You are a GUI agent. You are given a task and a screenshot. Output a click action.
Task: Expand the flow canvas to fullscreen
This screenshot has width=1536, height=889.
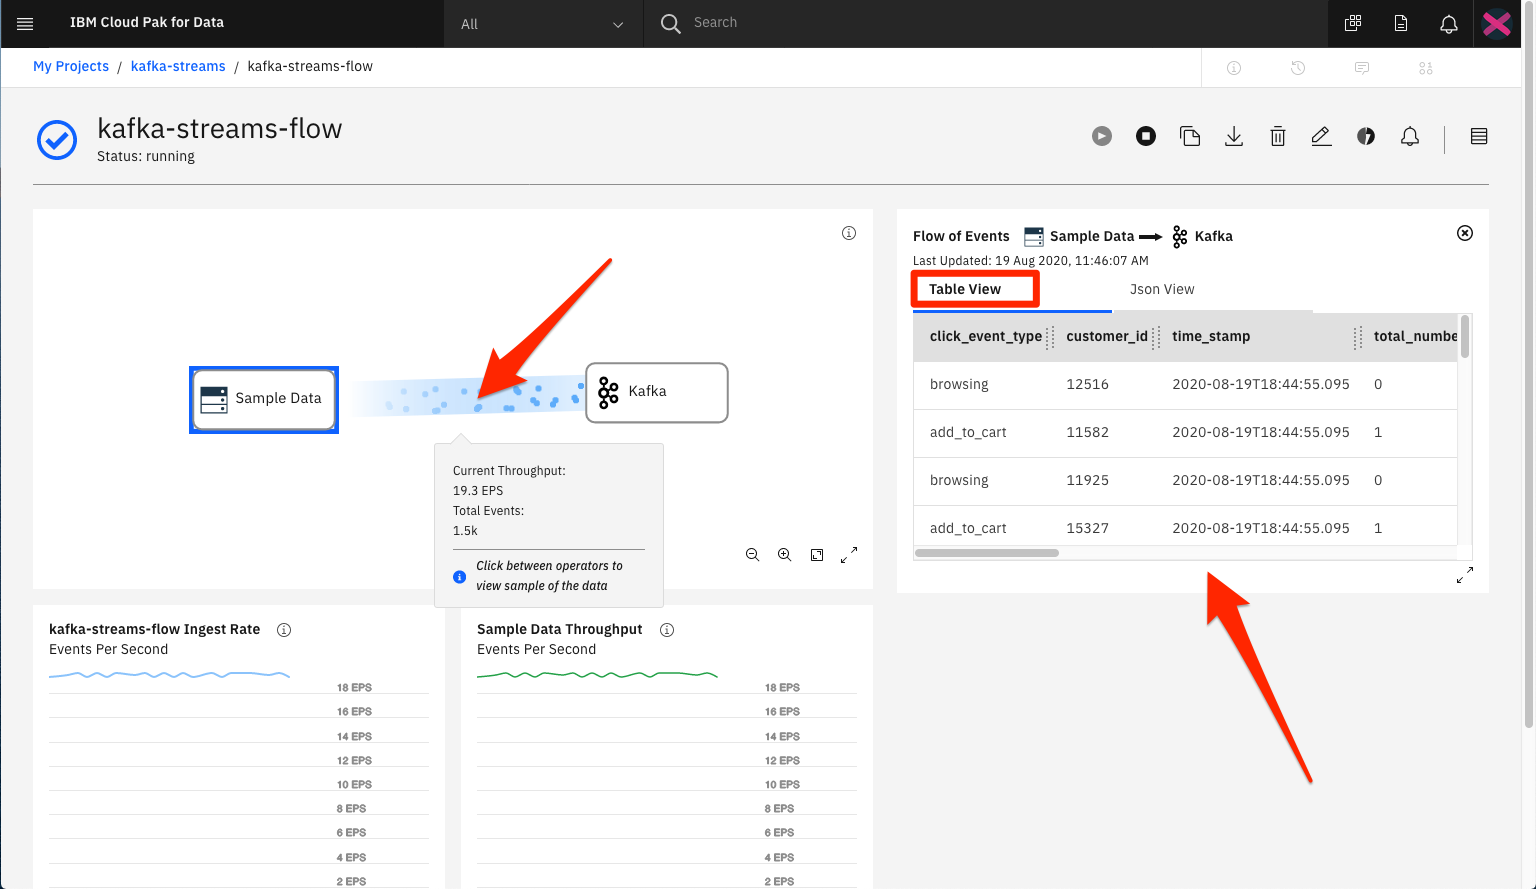[x=849, y=555]
